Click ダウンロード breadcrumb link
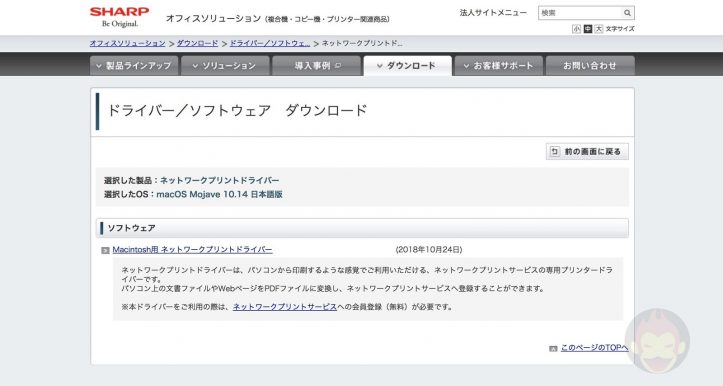723x386 pixels. pos(197,43)
